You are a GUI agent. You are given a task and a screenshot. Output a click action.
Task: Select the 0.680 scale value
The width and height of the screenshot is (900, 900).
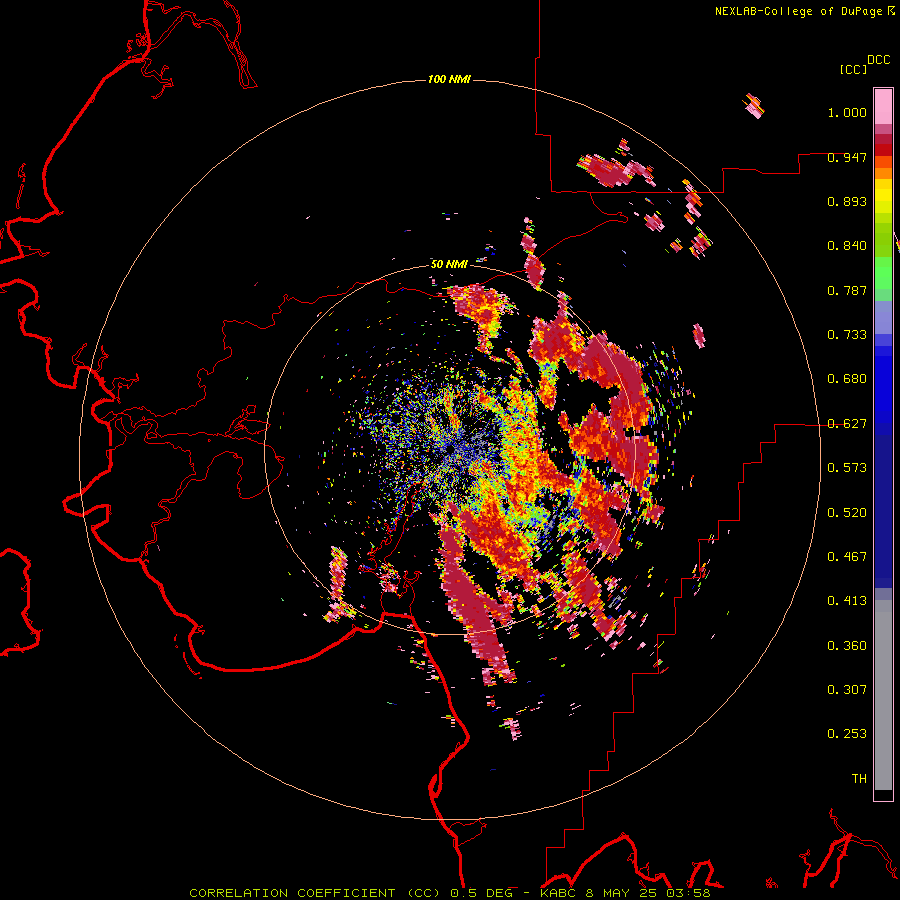847,379
